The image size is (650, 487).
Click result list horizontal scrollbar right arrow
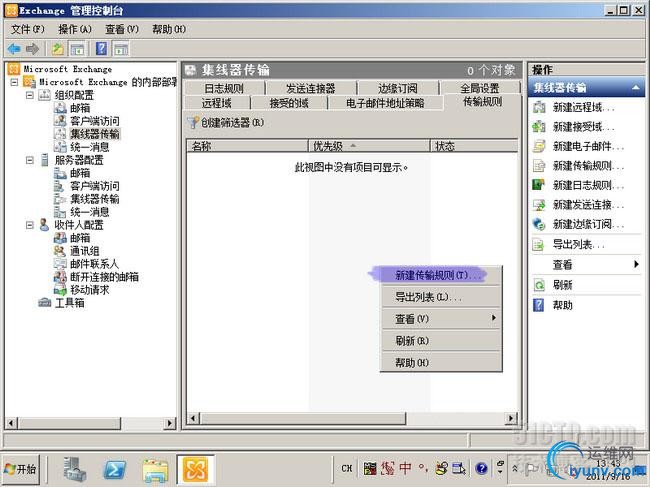tap(512, 418)
